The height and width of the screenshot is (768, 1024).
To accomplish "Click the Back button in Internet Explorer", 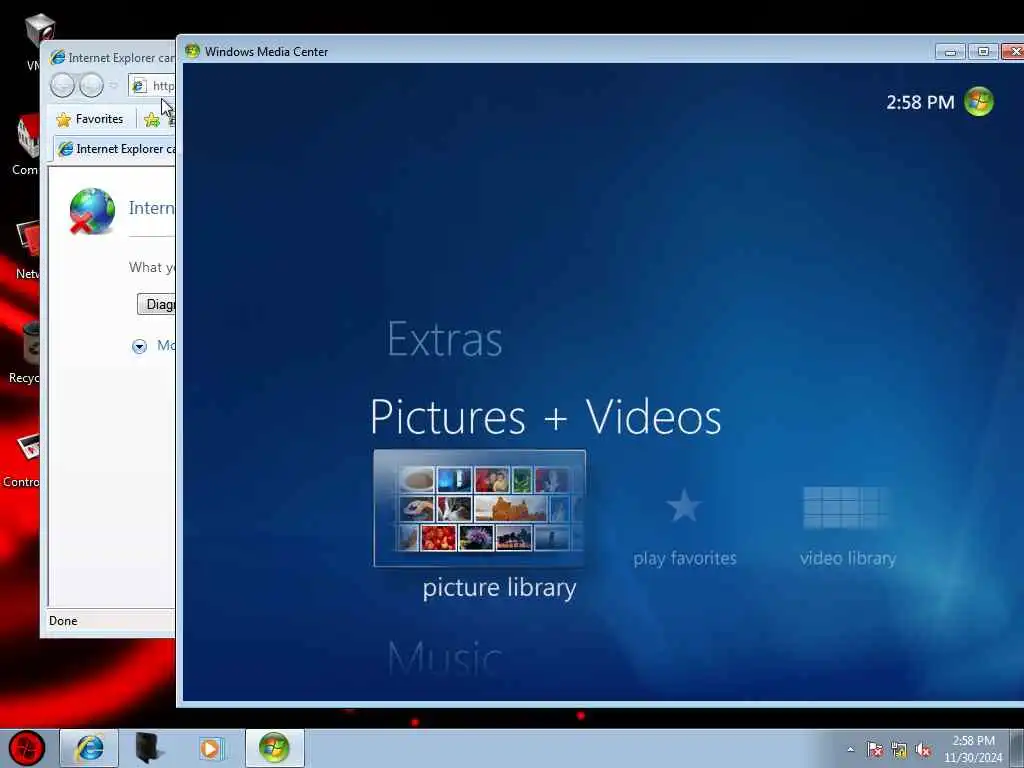I will point(63,85).
